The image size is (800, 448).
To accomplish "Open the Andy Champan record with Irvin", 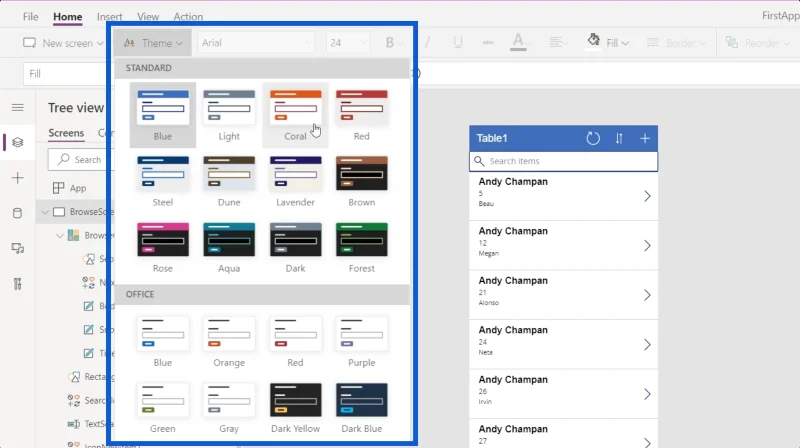I will coord(563,394).
